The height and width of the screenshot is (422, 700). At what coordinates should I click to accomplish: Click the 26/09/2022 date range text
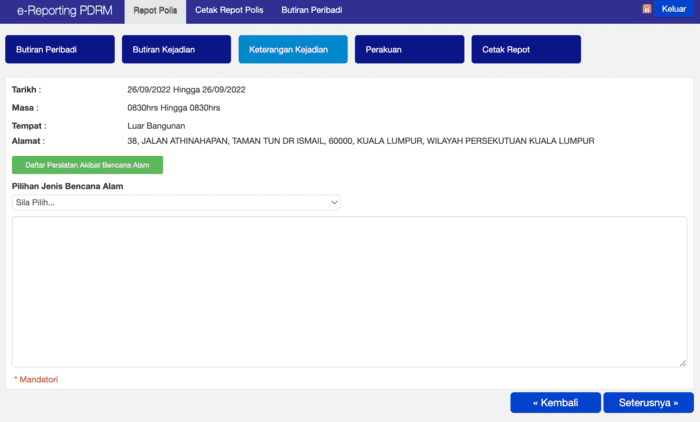click(x=186, y=90)
